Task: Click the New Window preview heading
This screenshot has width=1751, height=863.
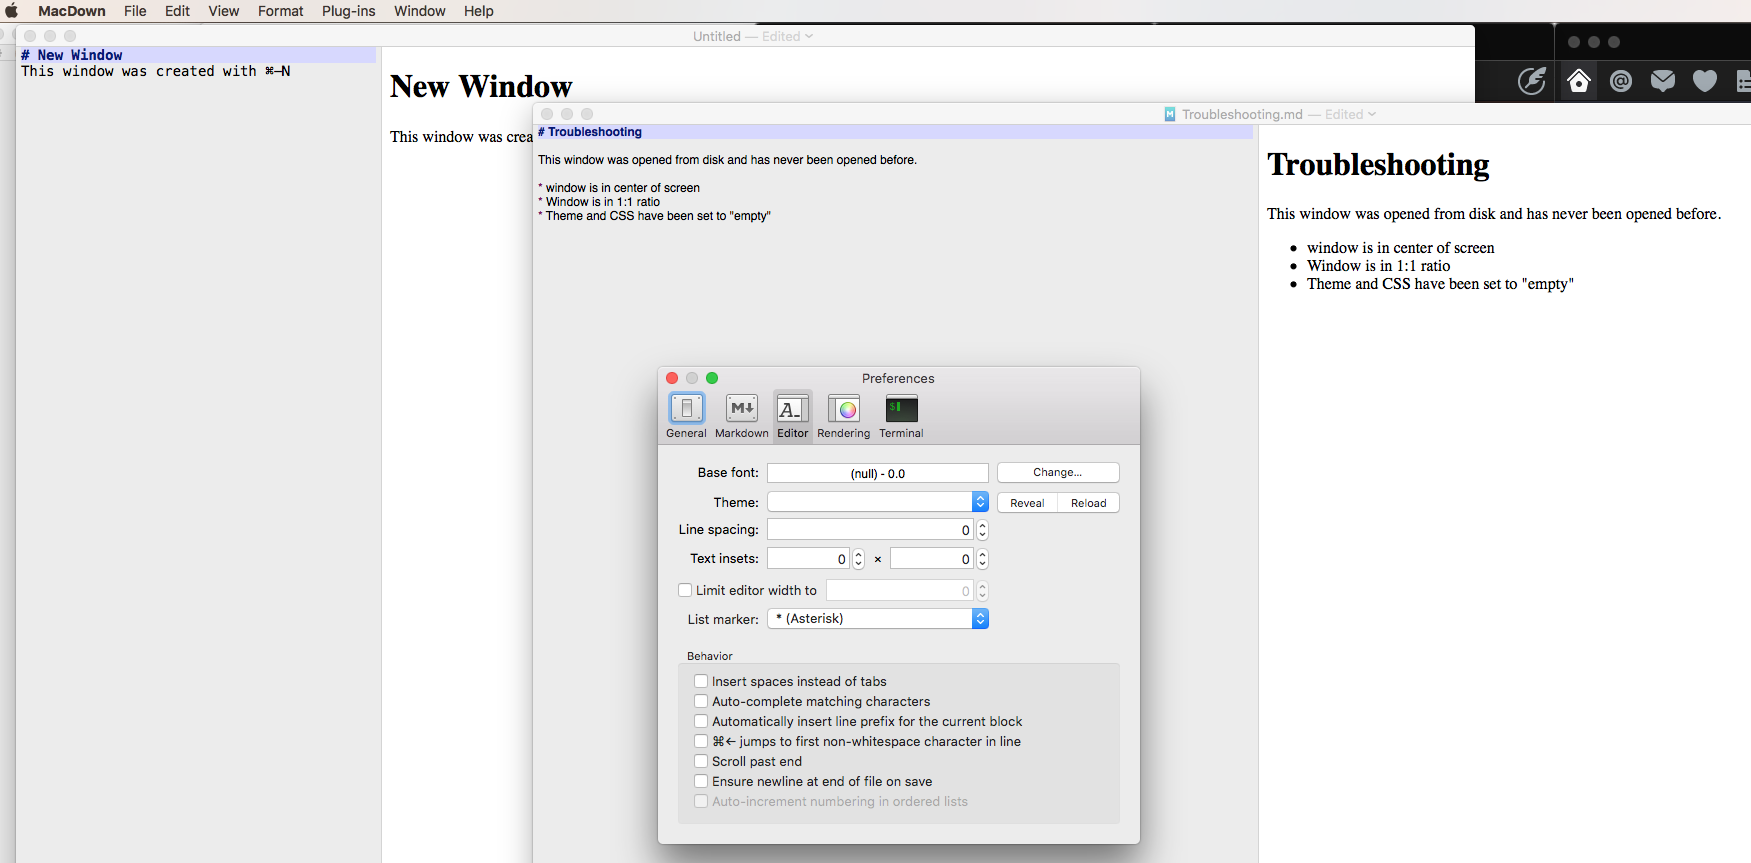Action: tap(481, 86)
